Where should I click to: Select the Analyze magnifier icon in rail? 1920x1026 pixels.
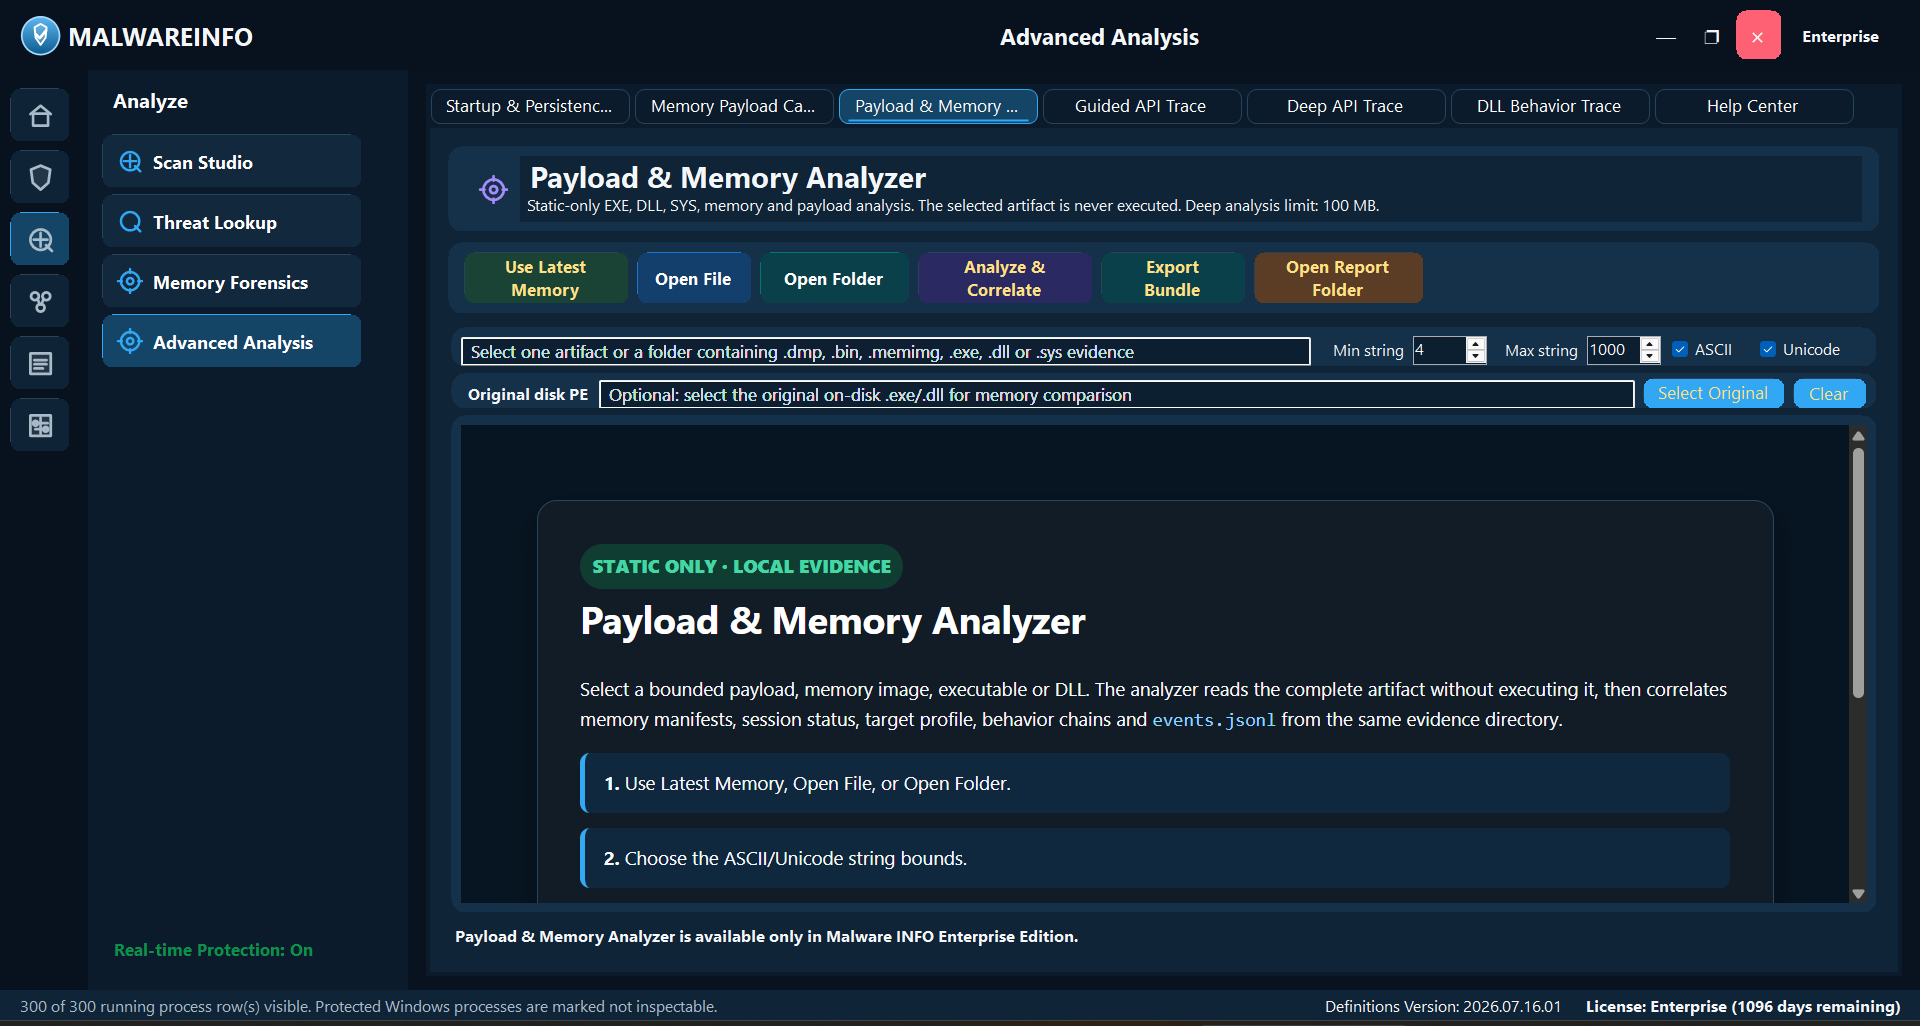(40, 240)
